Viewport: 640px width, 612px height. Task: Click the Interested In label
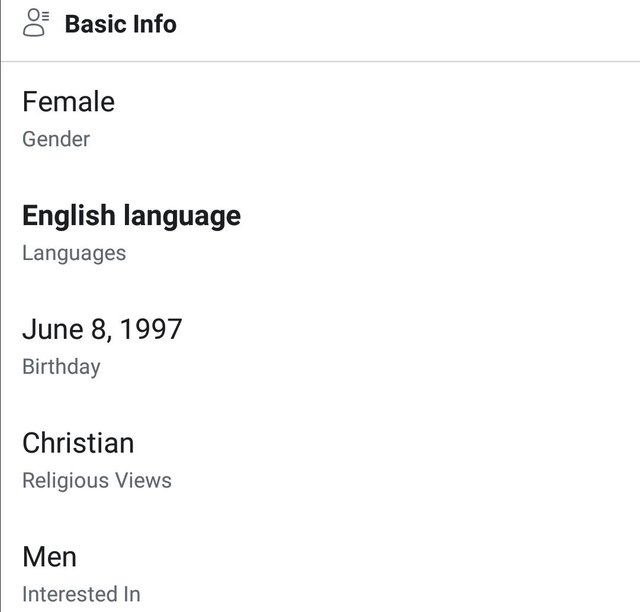coord(81,594)
